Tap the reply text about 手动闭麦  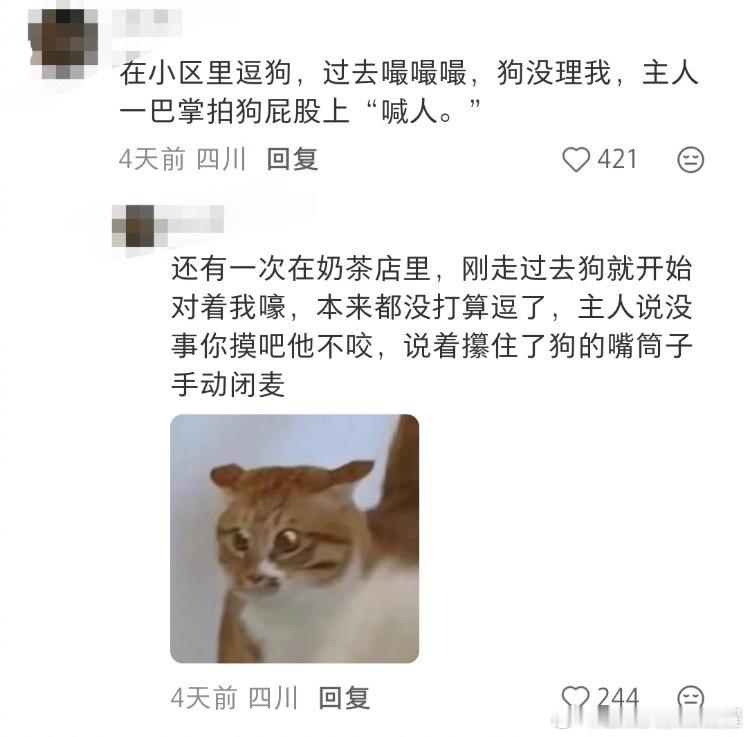pos(432,326)
